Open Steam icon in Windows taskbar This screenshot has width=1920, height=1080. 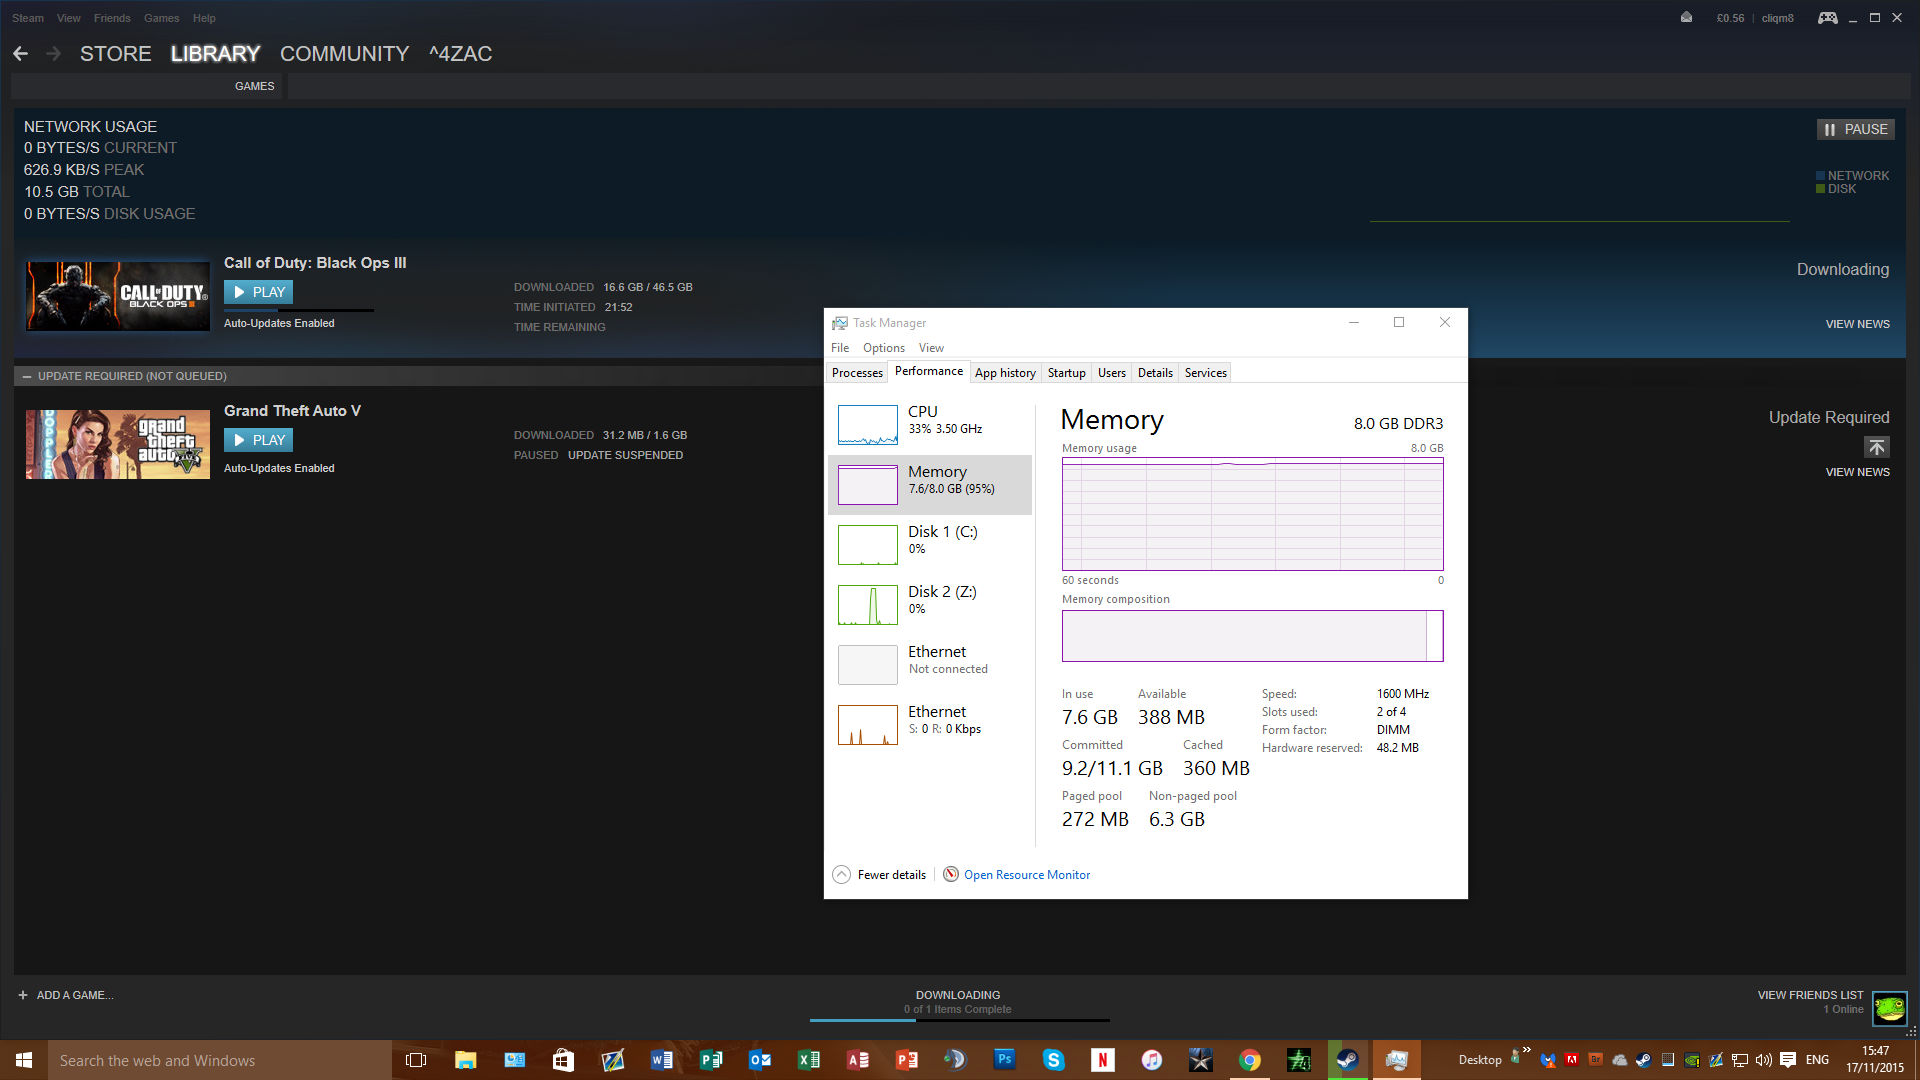(1347, 1060)
